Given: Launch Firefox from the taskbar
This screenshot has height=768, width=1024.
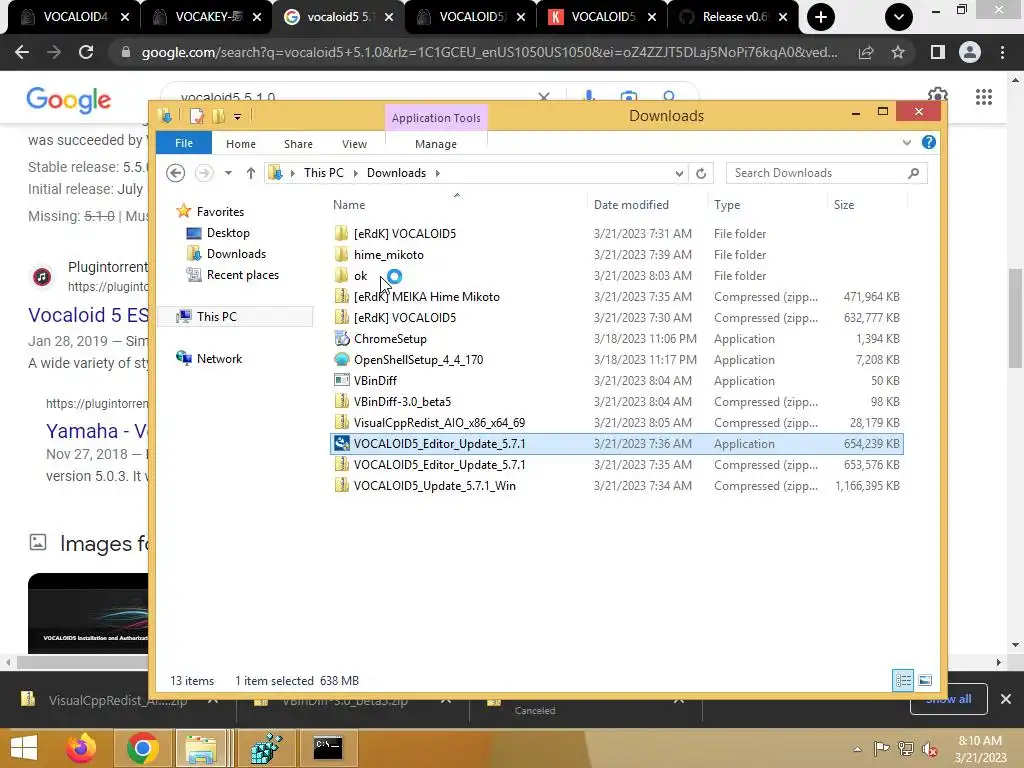Looking at the screenshot, I should pos(80,748).
